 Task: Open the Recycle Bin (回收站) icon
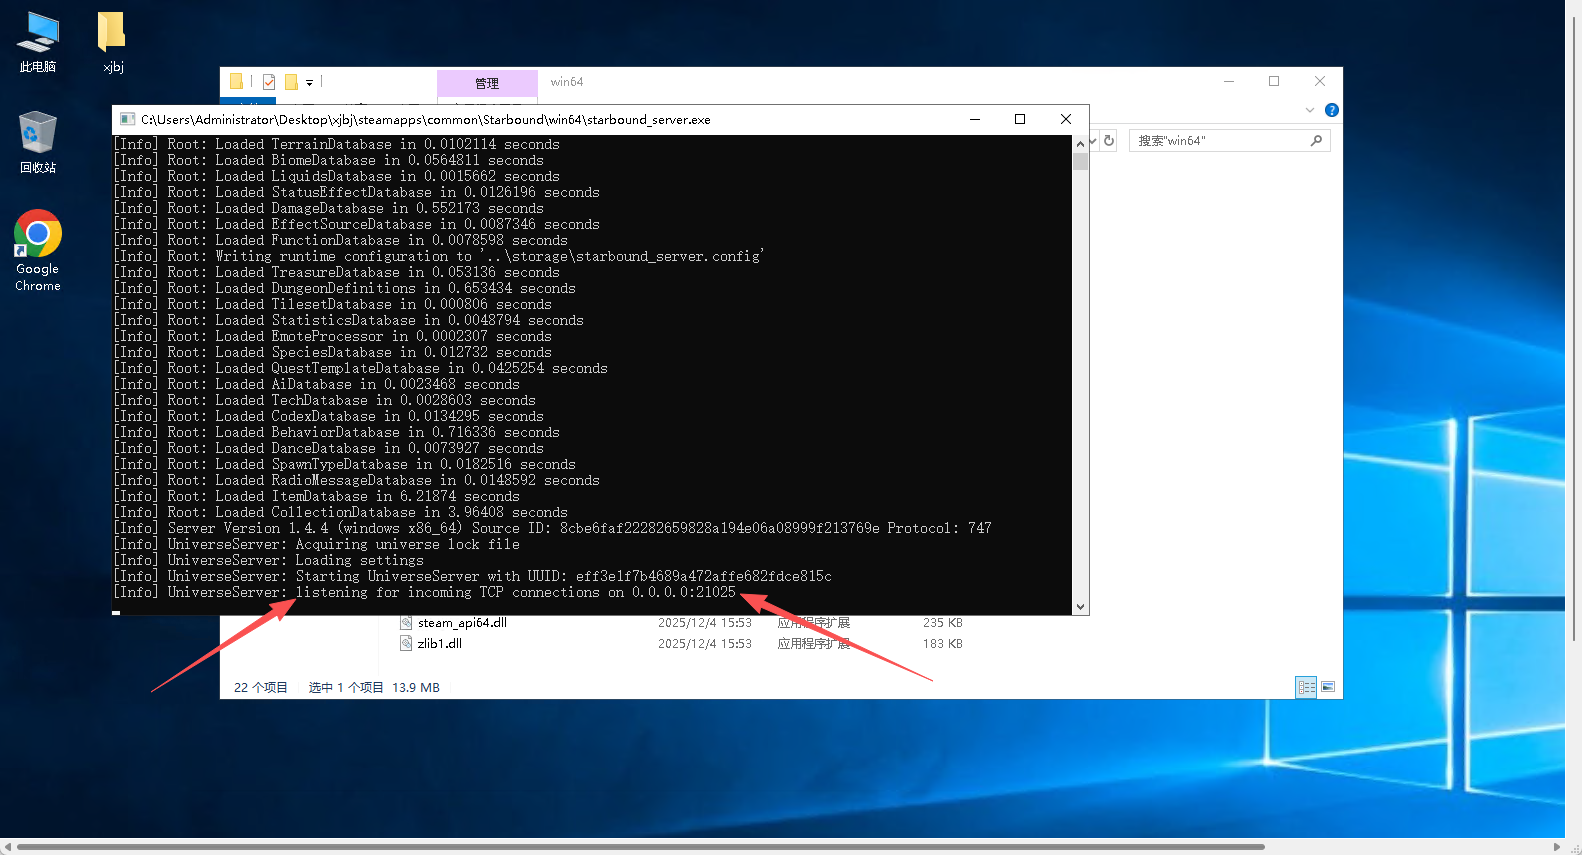[38, 142]
